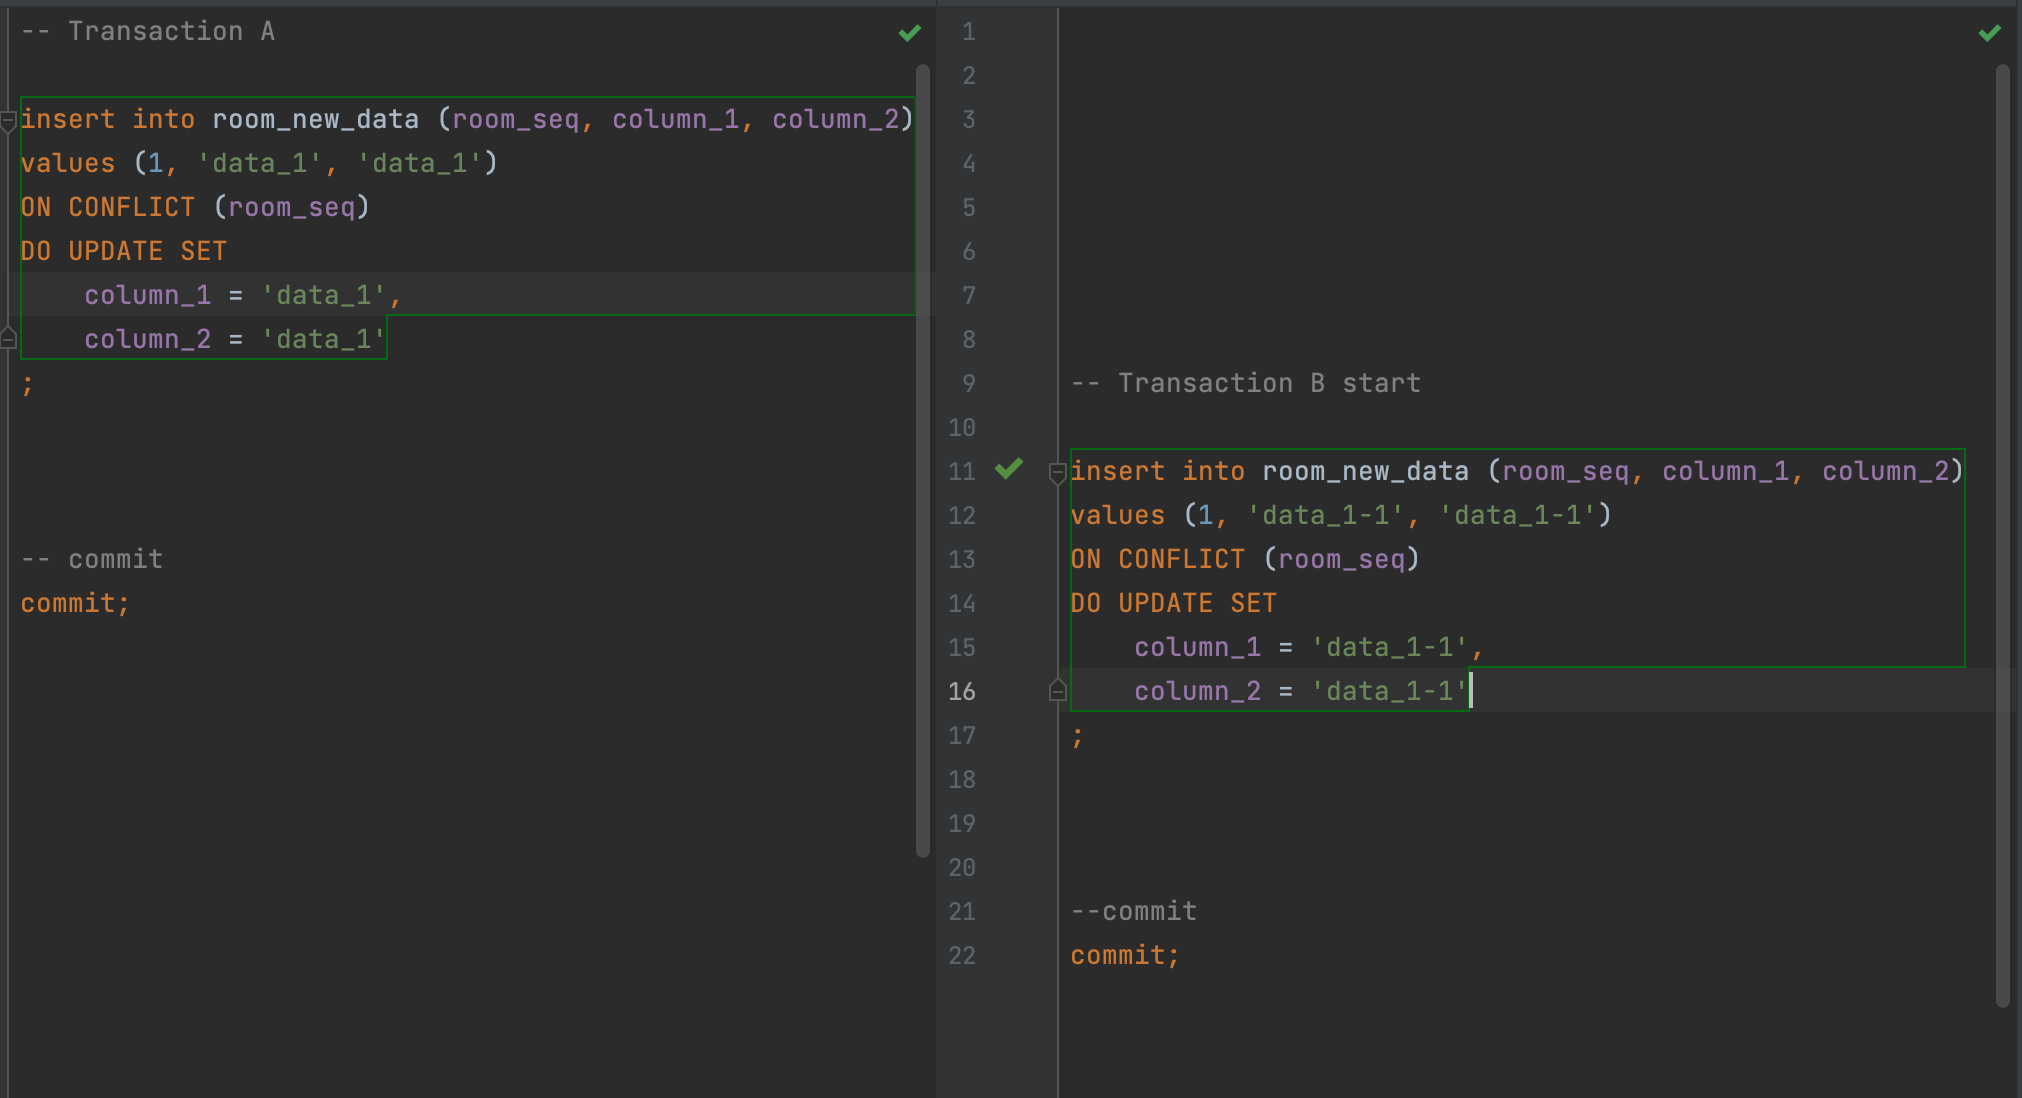The width and height of the screenshot is (2022, 1098).
Task: Click the fold end marker on line 16
Action: (1057, 691)
